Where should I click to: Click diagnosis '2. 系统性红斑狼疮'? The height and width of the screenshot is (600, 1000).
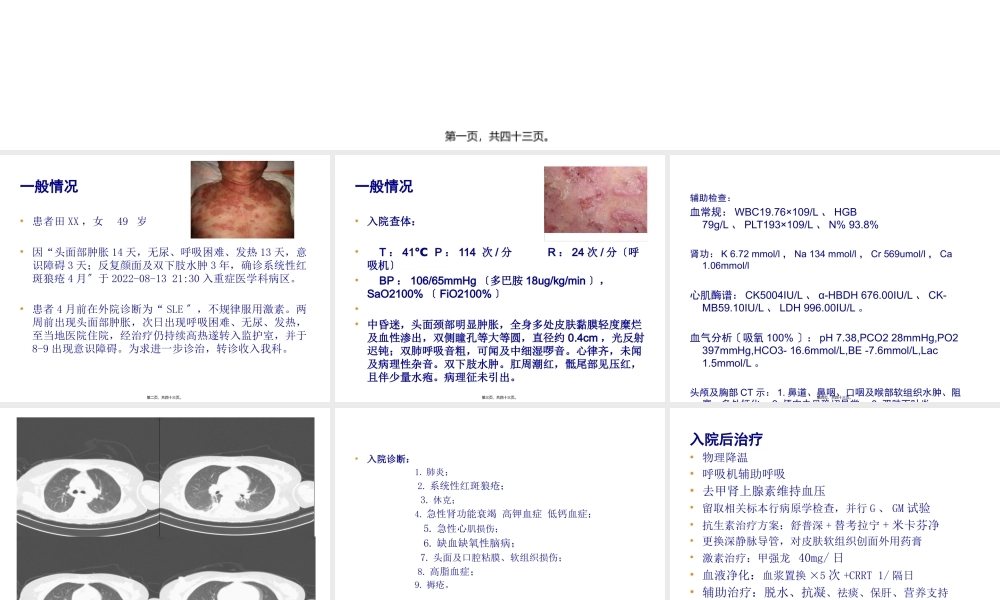tap(460, 486)
